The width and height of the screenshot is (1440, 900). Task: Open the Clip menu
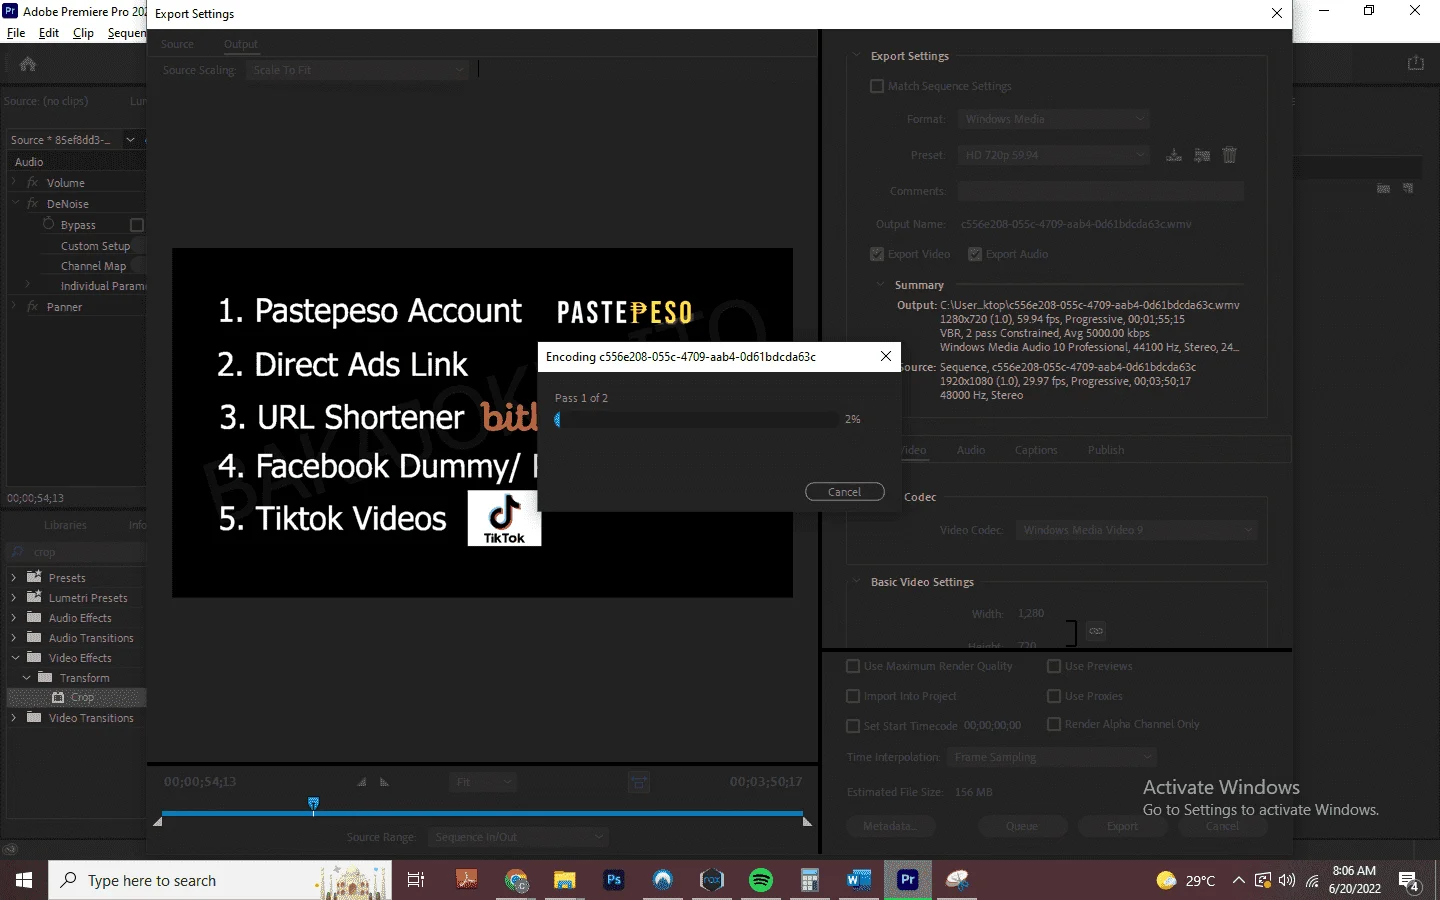[x=83, y=33]
